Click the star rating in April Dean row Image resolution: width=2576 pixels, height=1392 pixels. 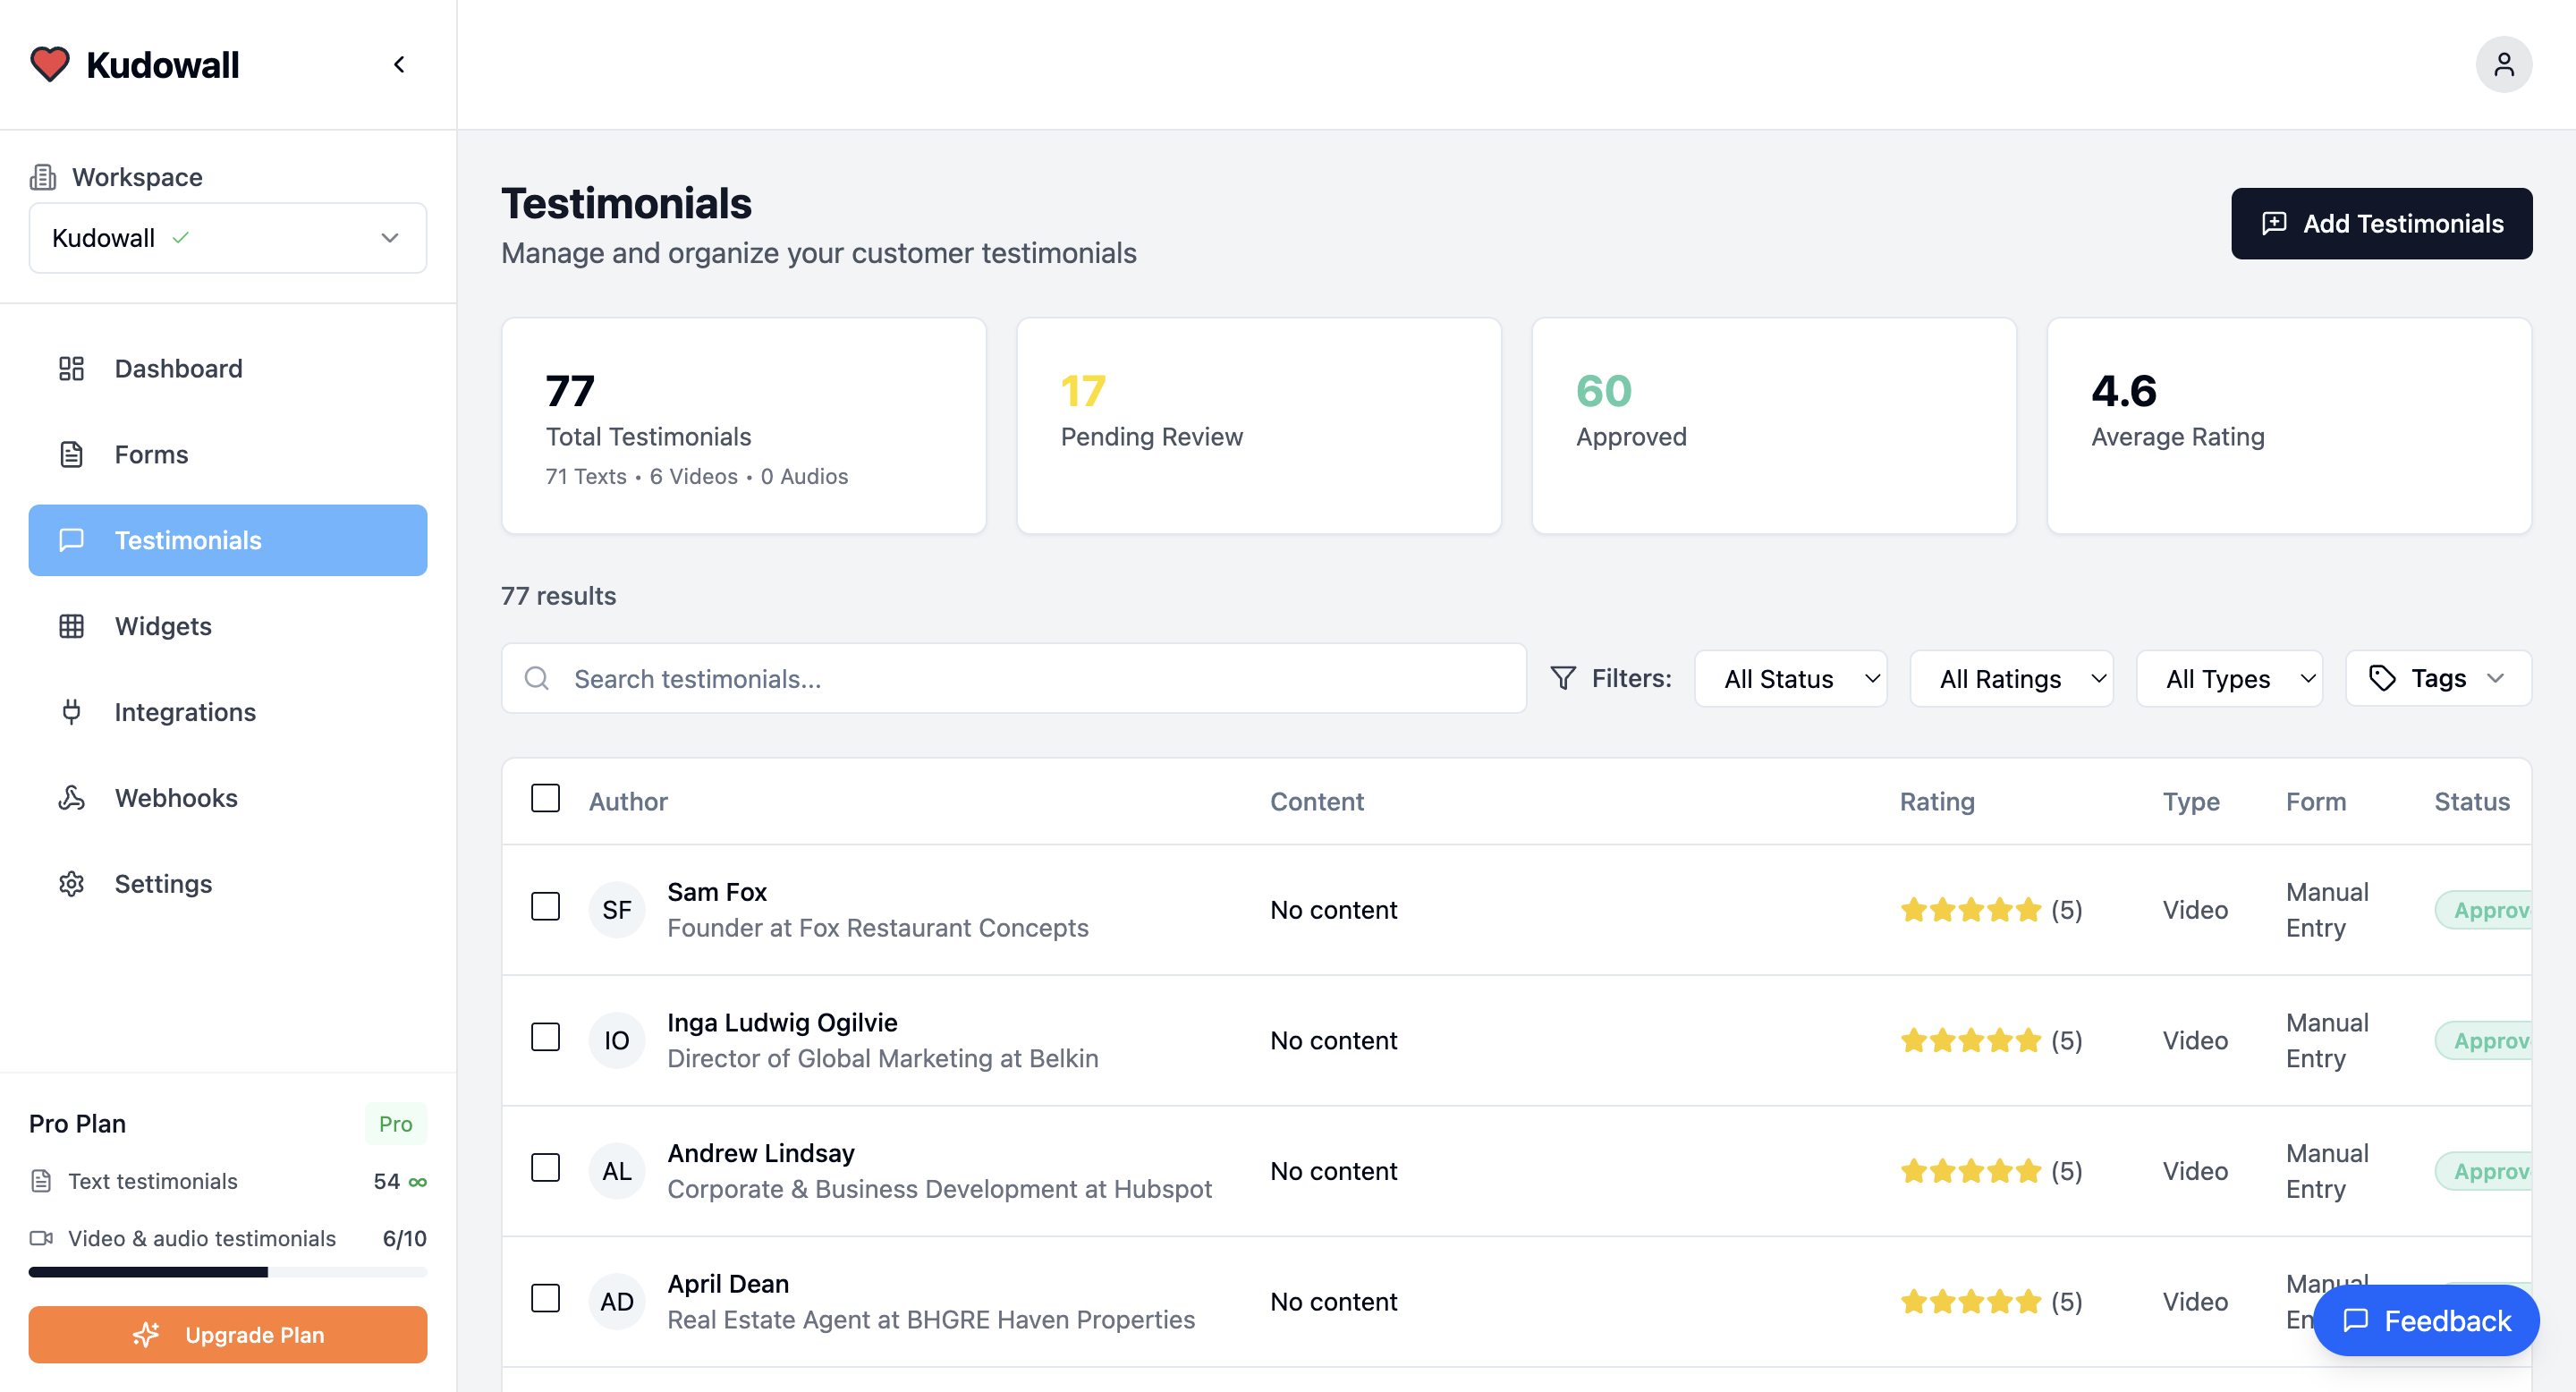(x=1970, y=1302)
